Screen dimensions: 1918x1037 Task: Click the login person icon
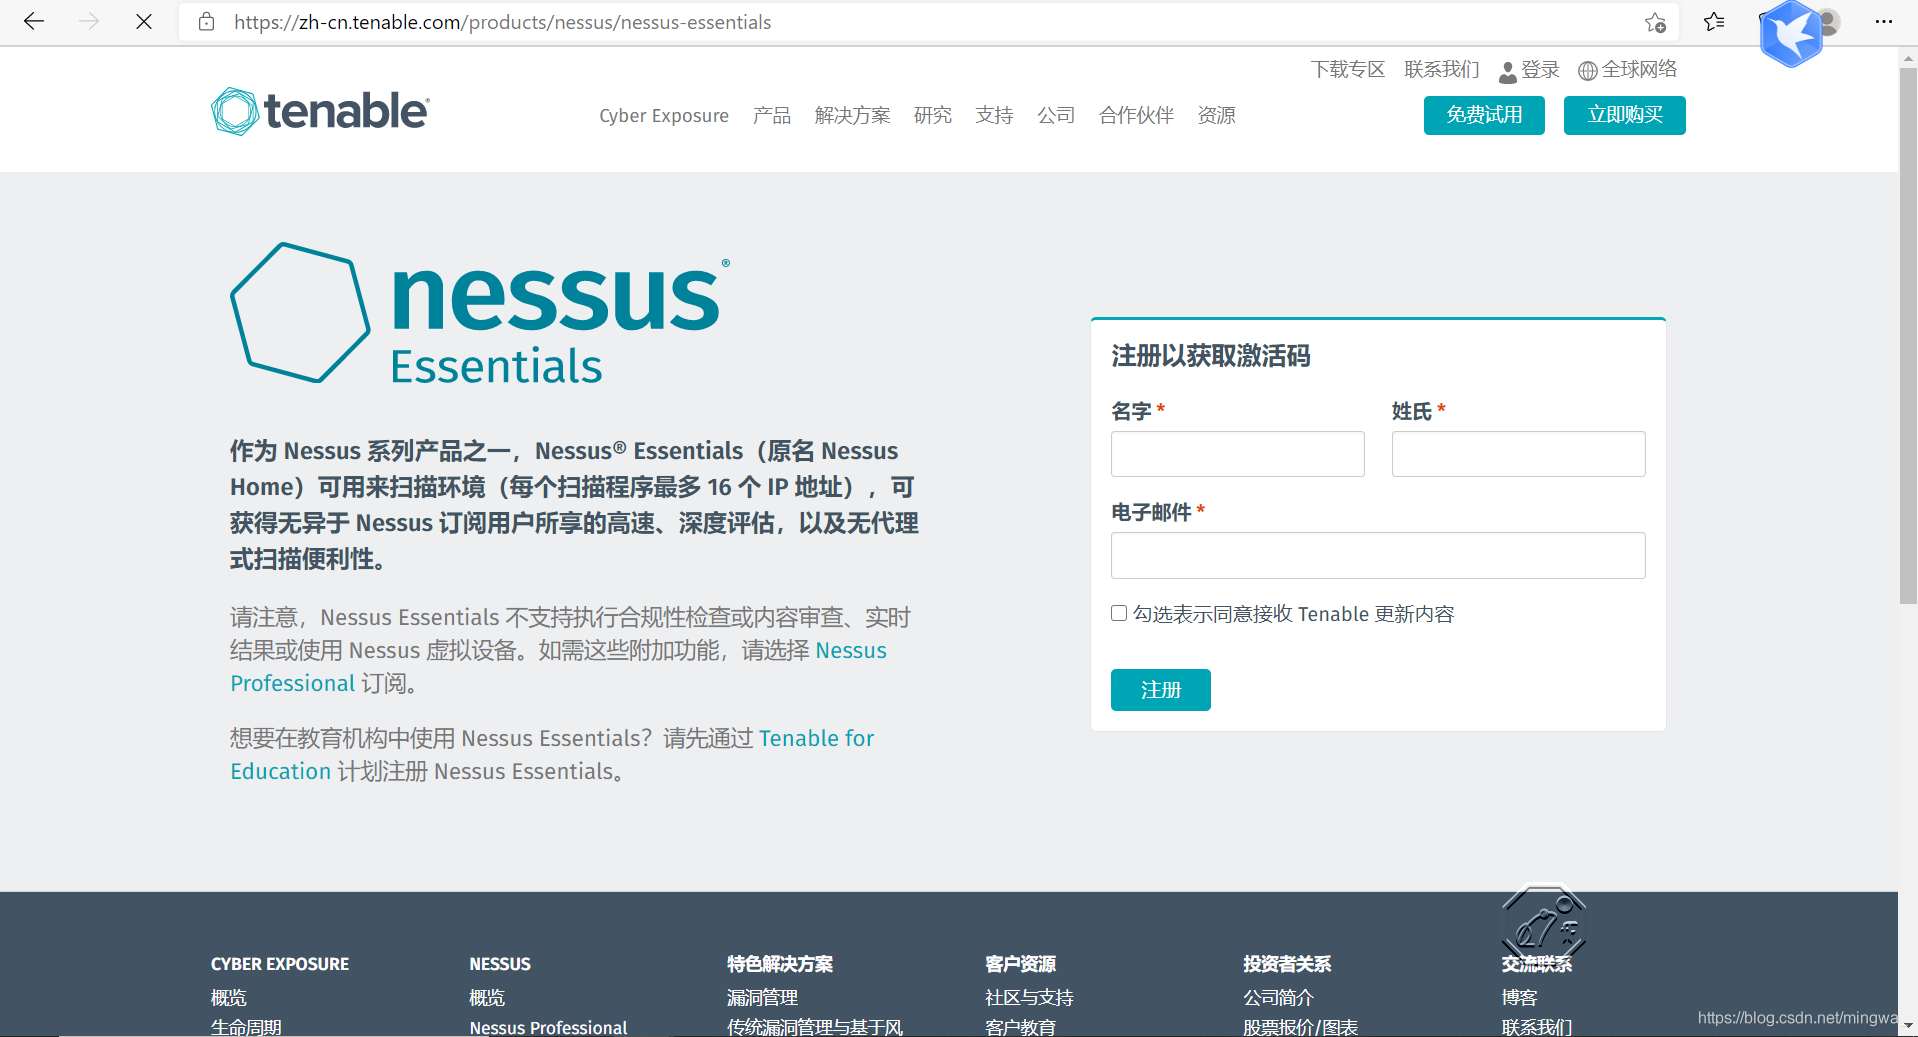click(1508, 72)
